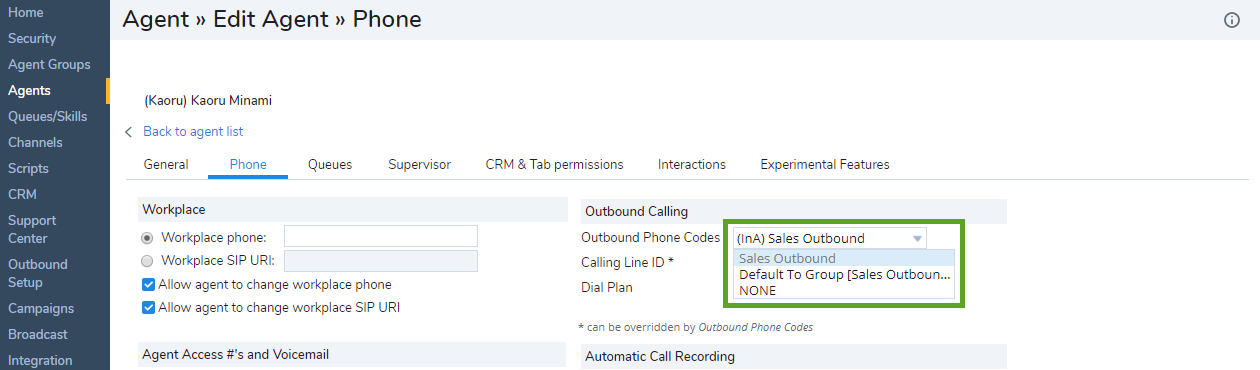The width and height of the screenshot is (1260, 370).
Task: Switch to the General tab
Action: 166,164
